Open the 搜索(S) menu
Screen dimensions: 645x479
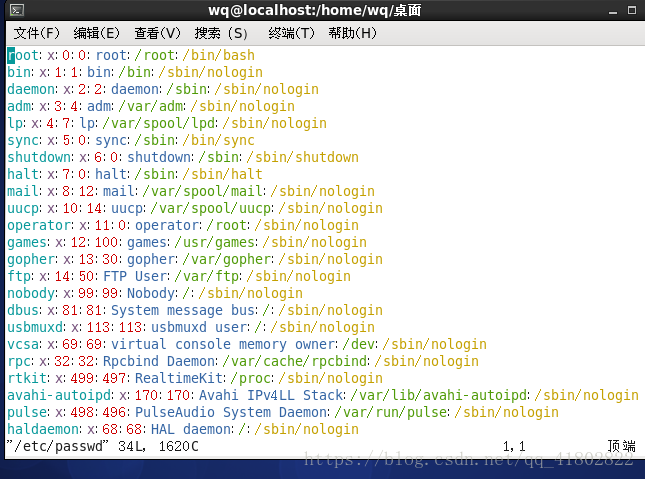pyautogui.click(x=221, y=33)
